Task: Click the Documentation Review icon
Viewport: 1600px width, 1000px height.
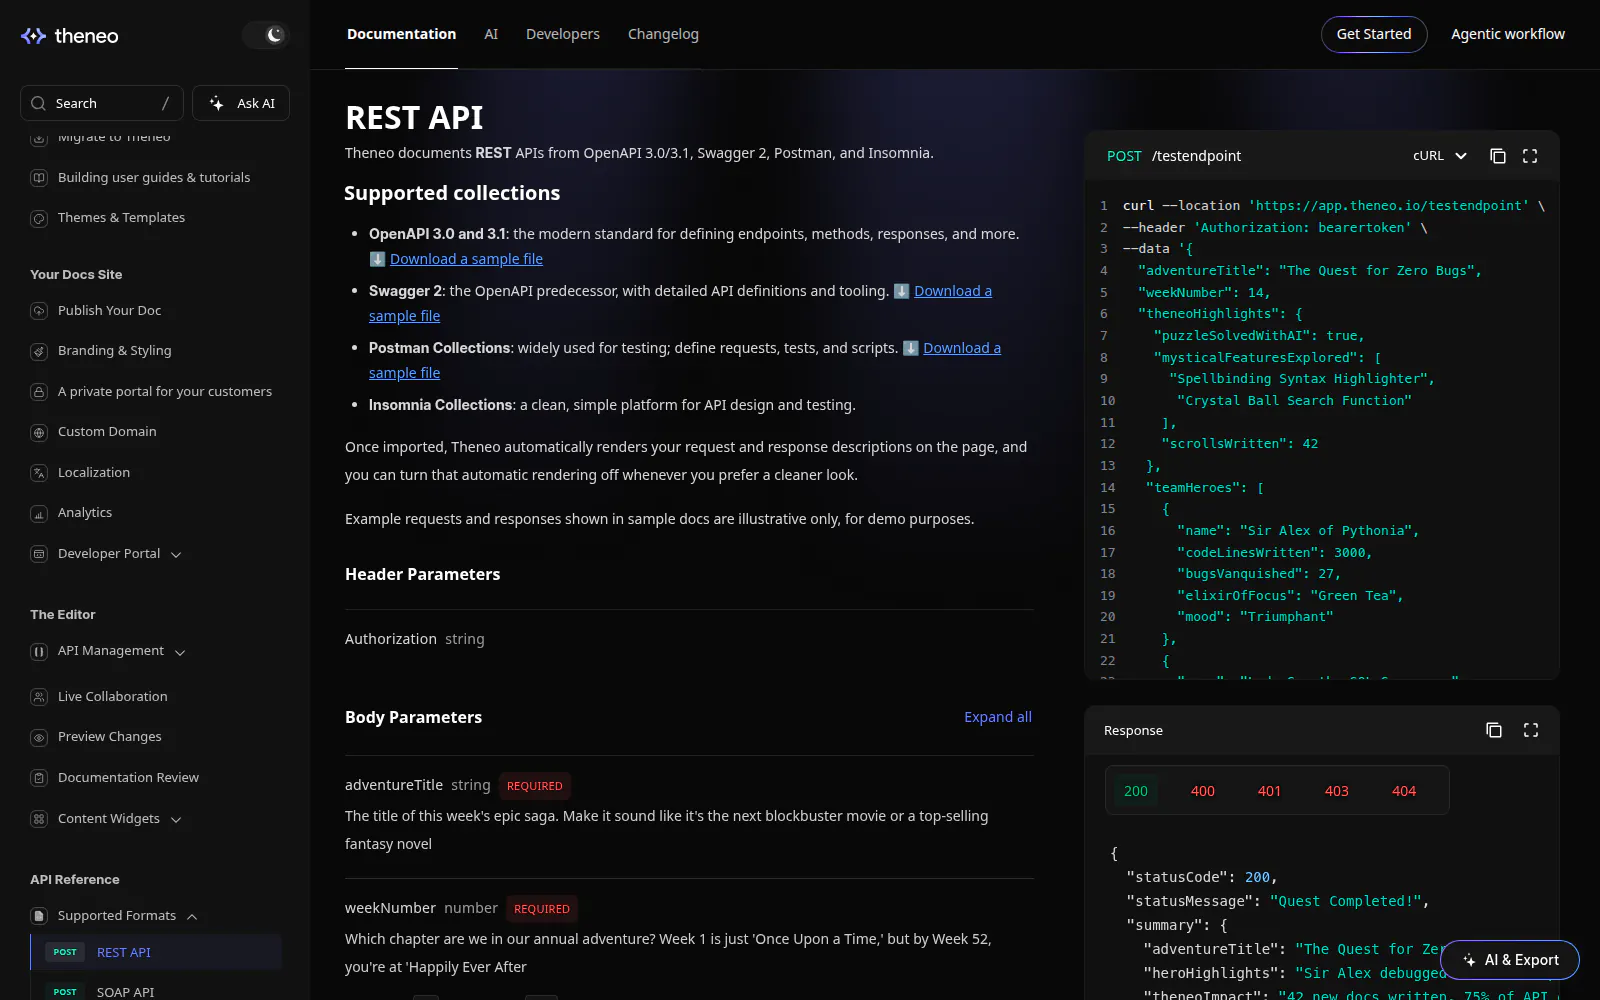Action: tap(39, 778)
